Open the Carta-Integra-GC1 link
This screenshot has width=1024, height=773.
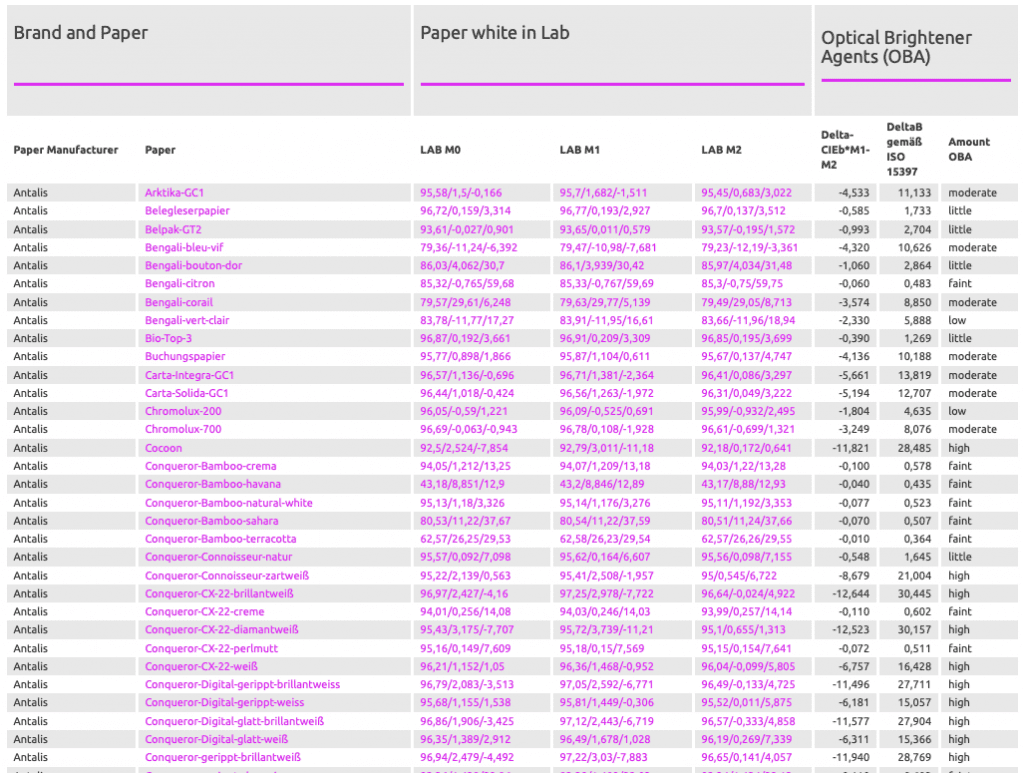(189, 375)
